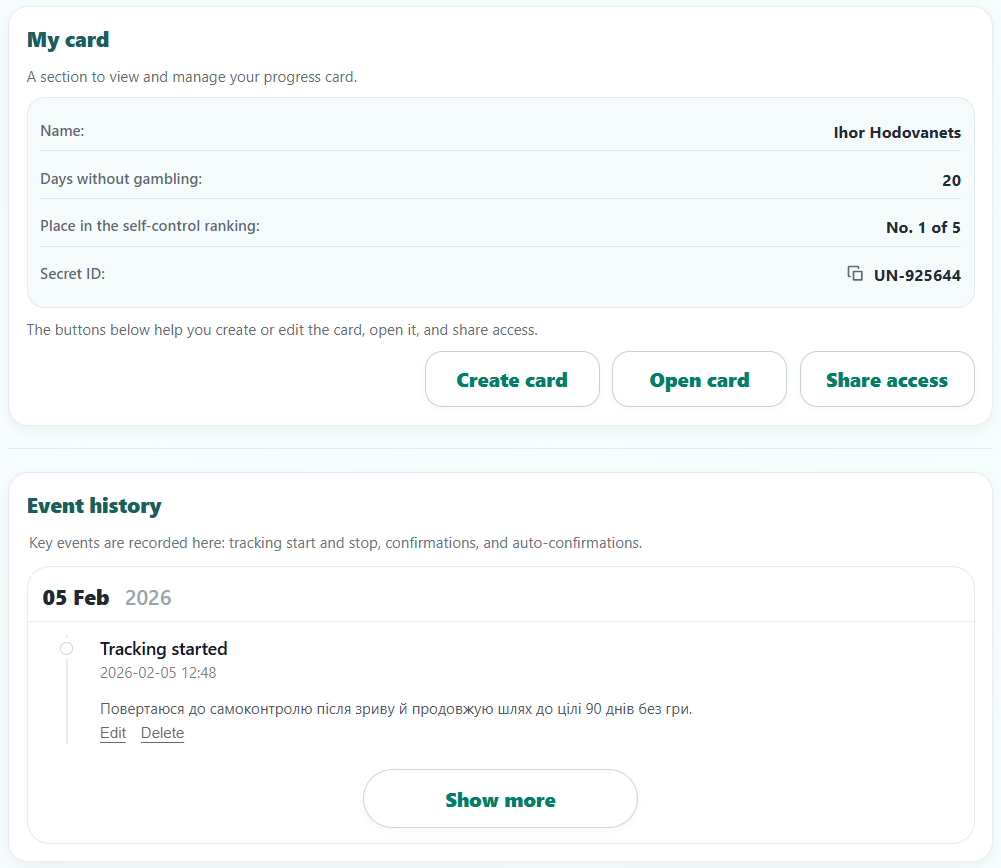Click the Event history heading
Image resolution: width=1001 pixels, height=868 pixels.
(94, 506)
